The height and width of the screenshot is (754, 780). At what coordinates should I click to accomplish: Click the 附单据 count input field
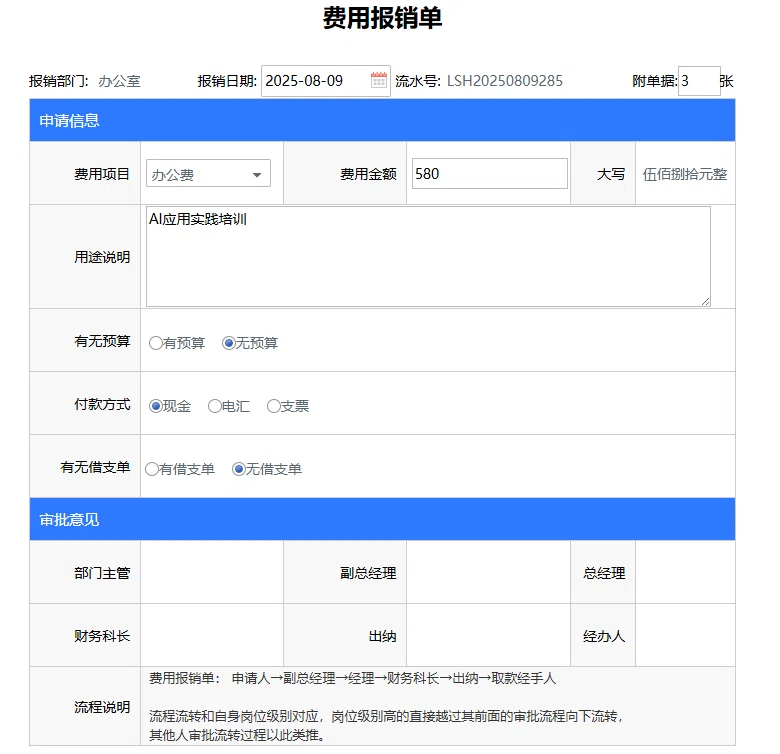699,81
